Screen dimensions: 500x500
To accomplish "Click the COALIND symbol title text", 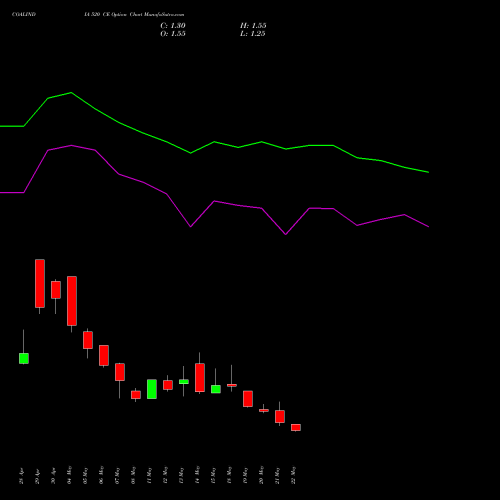I will click(24, 15).
